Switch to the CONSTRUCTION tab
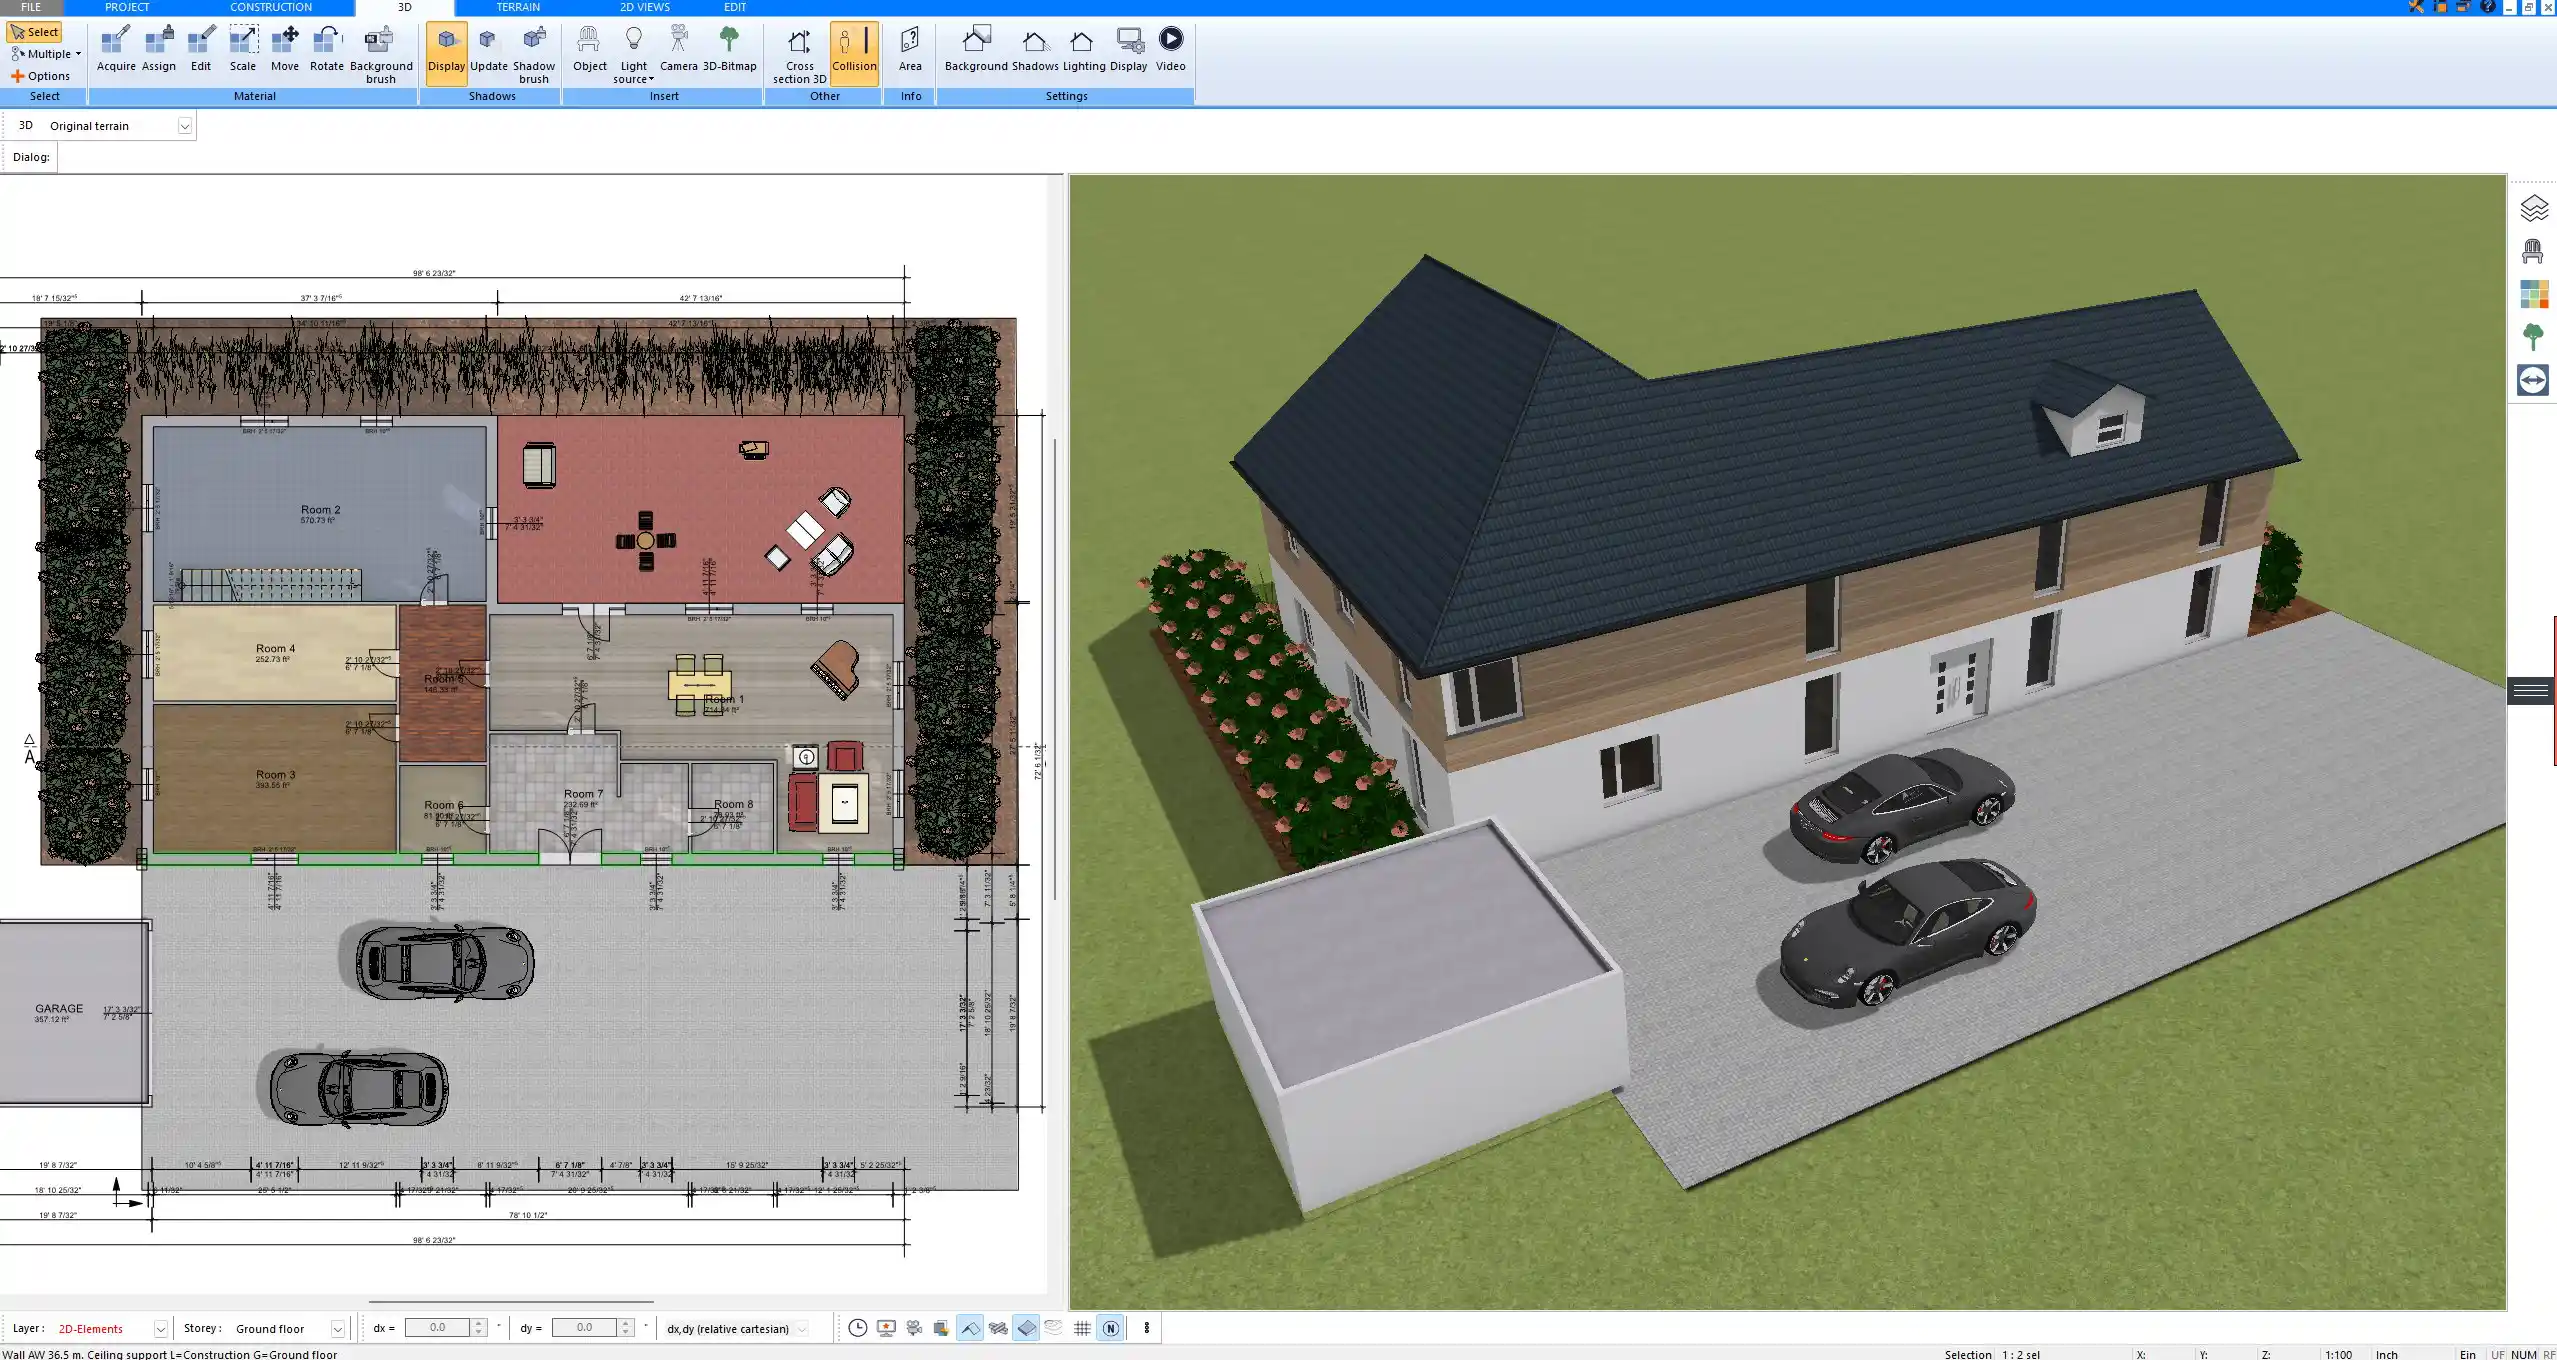Viewport: 2557px width, 1360px height. tap(271, 7)
